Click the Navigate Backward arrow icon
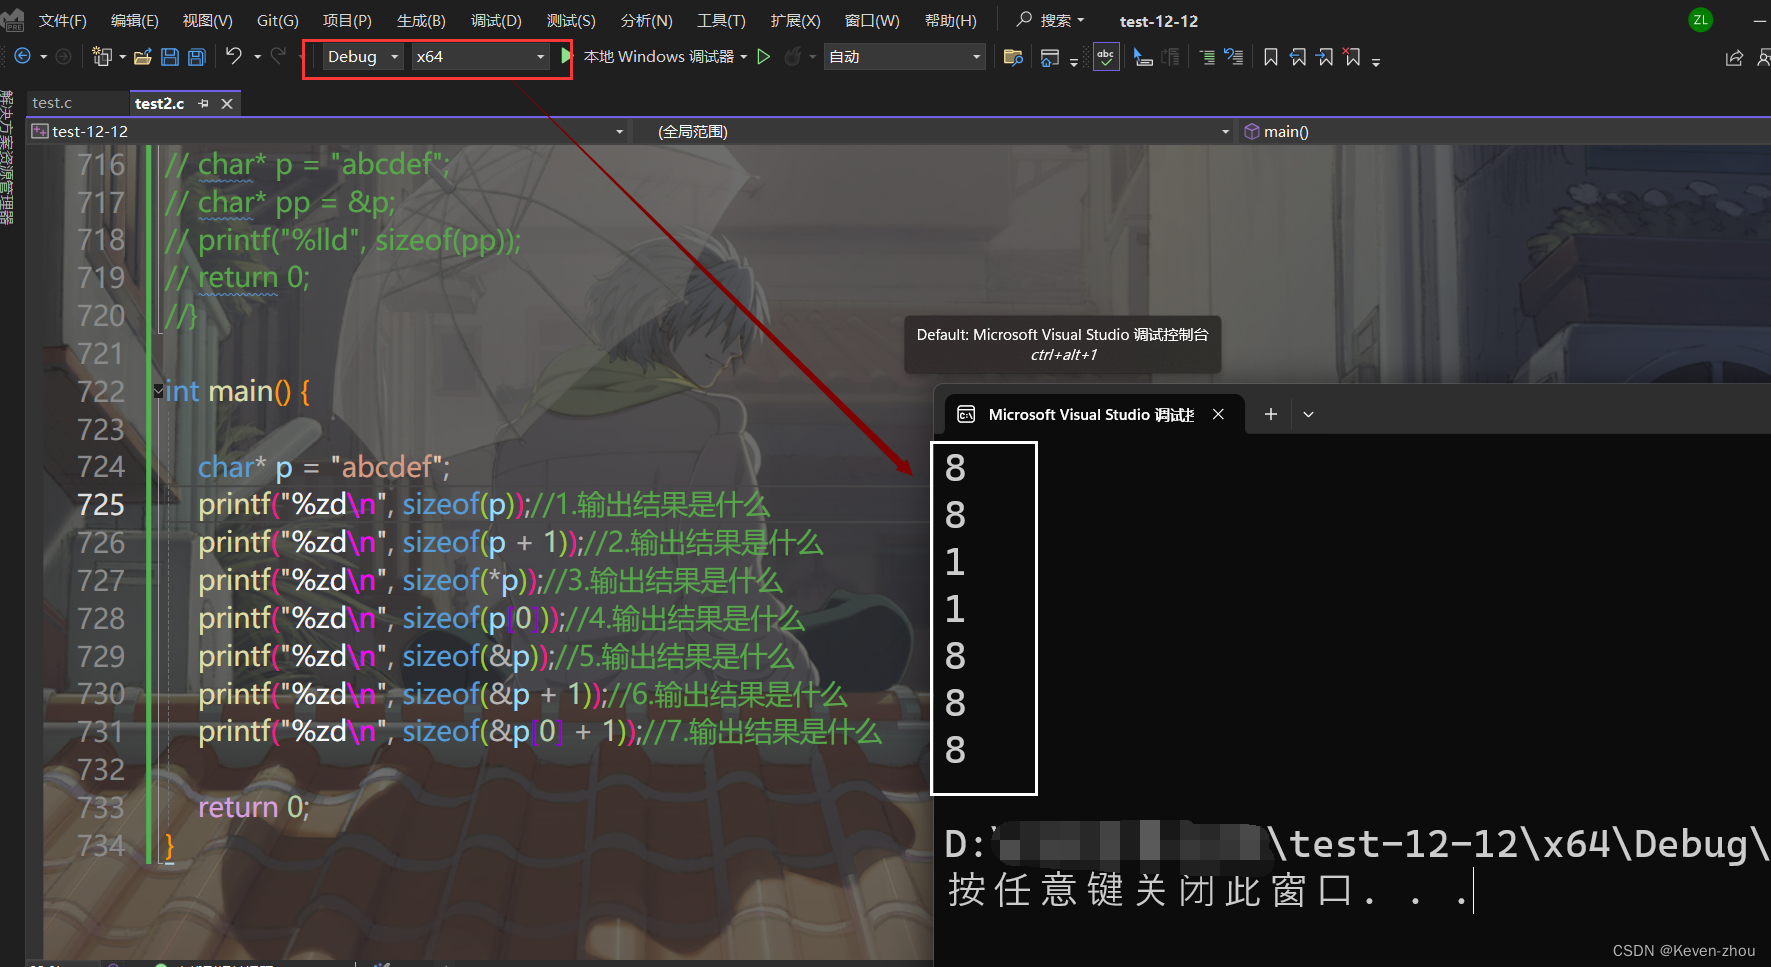This screenshot has height=967, width=1771. (22, 57)
